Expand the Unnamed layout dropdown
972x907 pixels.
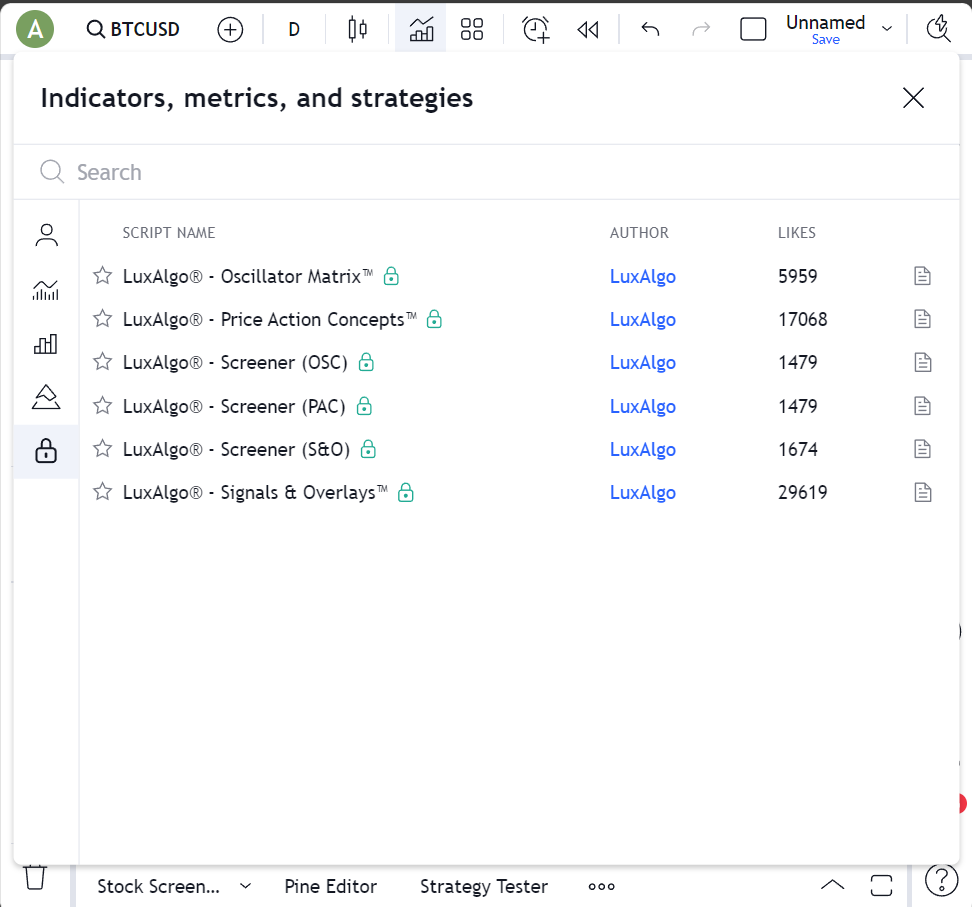point(887,29)
